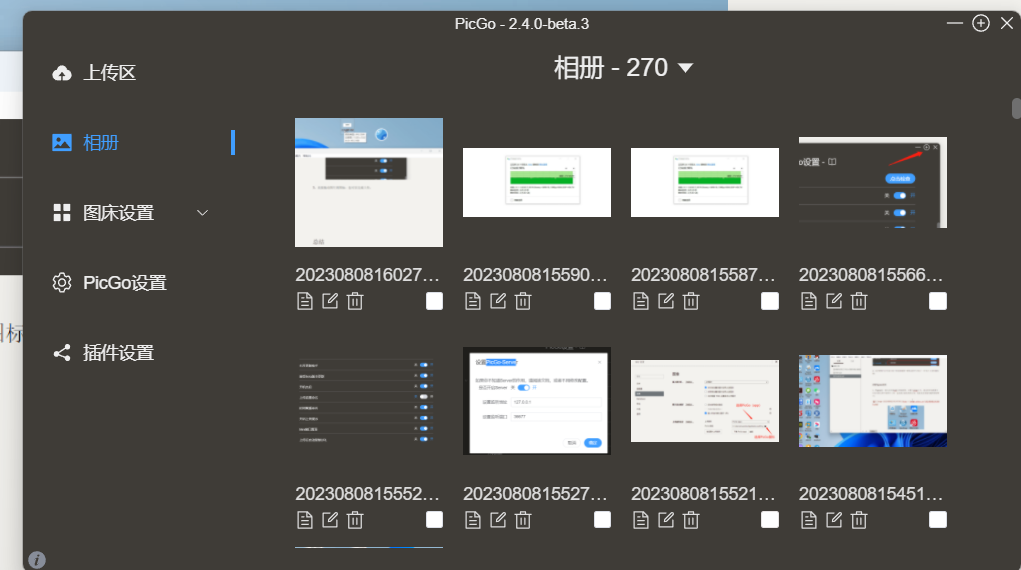Image resolution: width=1021 pixels, height=570 pixels.
Task: Select checkbox for image 2023080815566
Action: pos(938,301)
